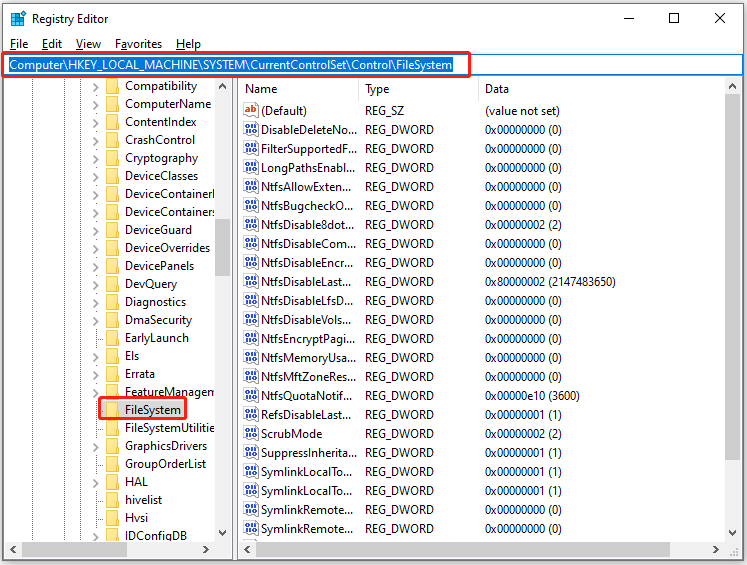The width and height of the screenshot is (747, 565).
Task: Click the NtfsDisableEncr... DWORD icon
Action: 251,262
